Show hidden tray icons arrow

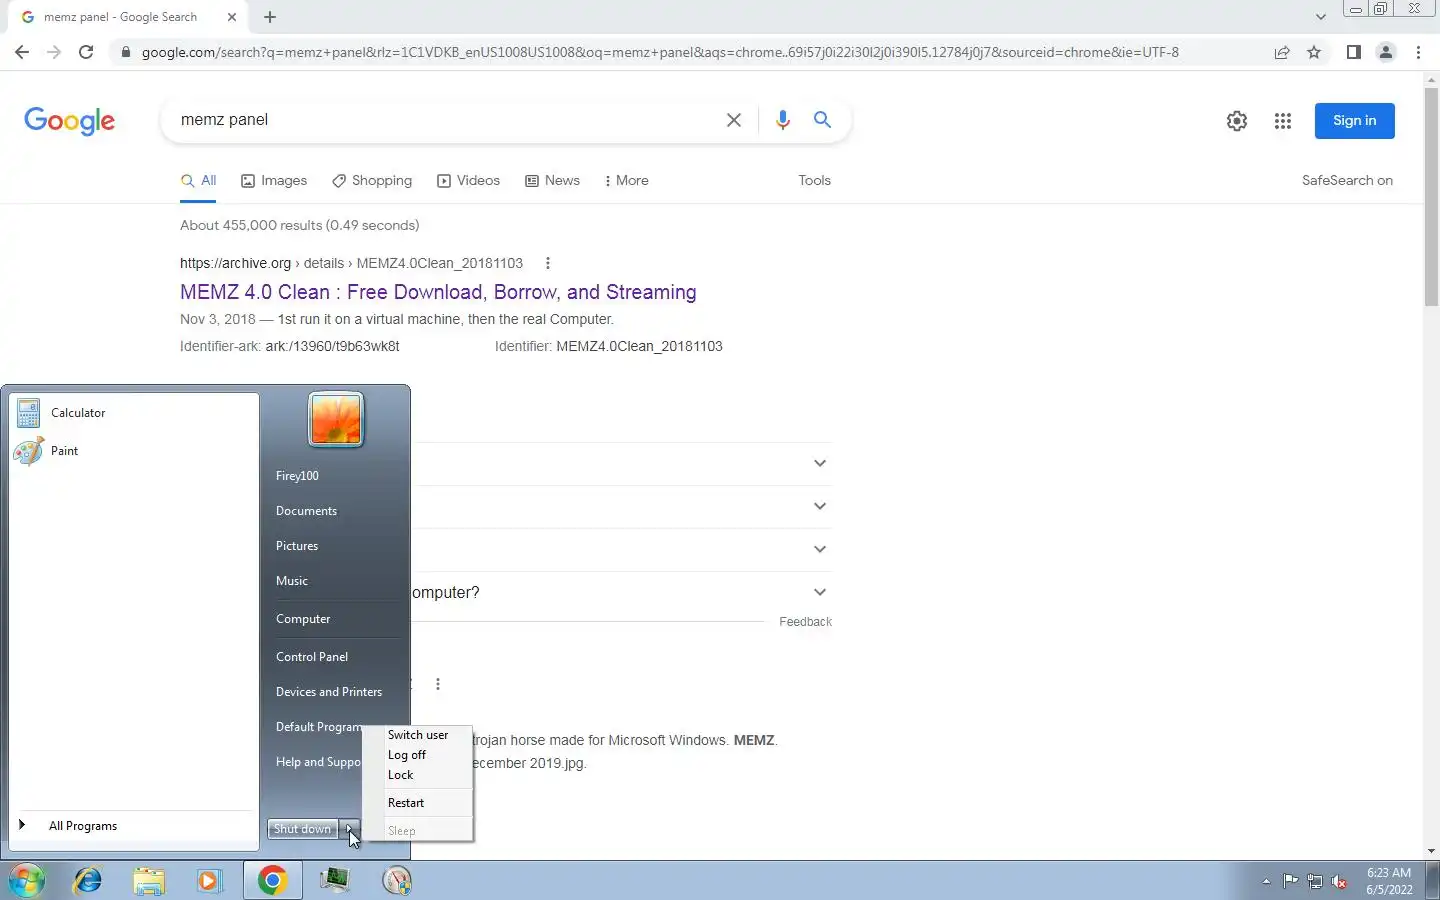[x=1266, y=881]
